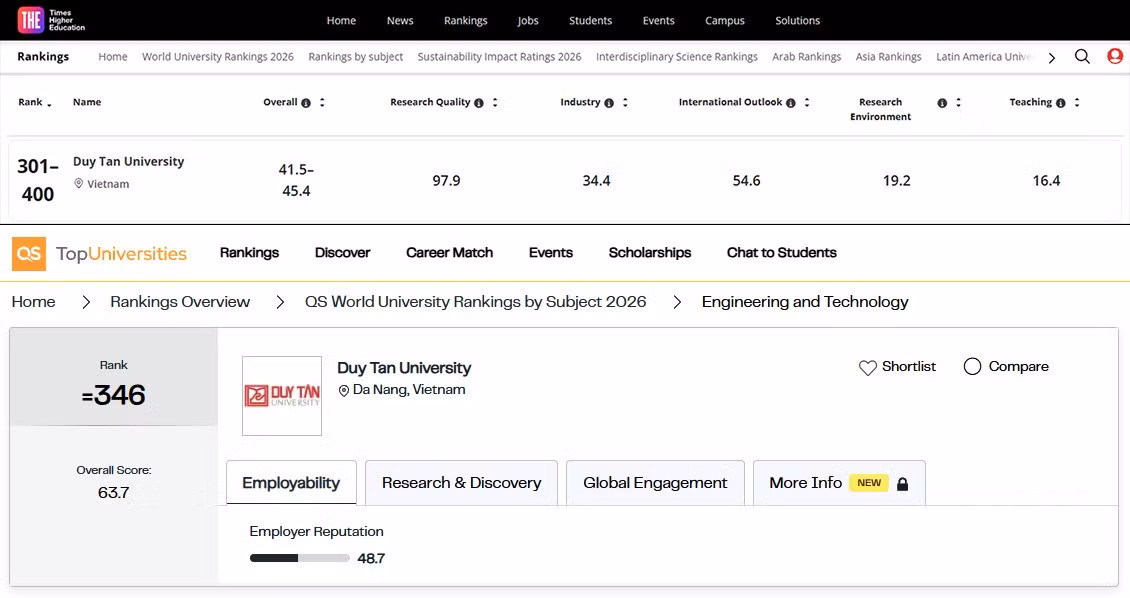Screen dimensions: 1130x598
Task: Open the Home menu in THE header
Action: tap(341, 20)
